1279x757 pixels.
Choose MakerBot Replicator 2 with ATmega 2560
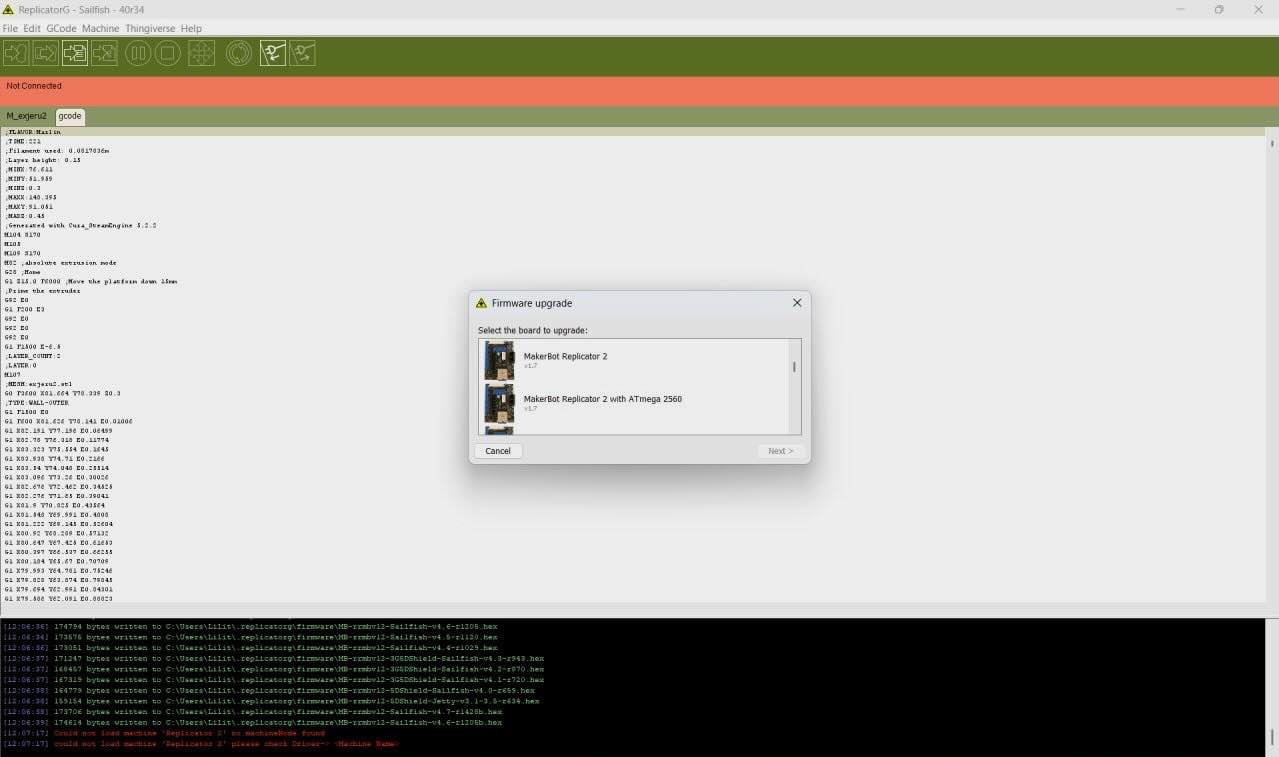602,399
